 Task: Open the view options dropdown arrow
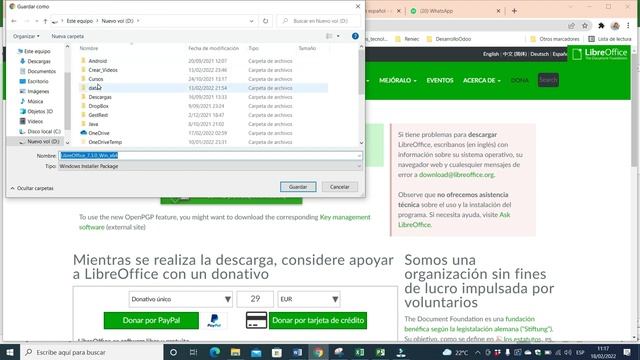(338, 36)
